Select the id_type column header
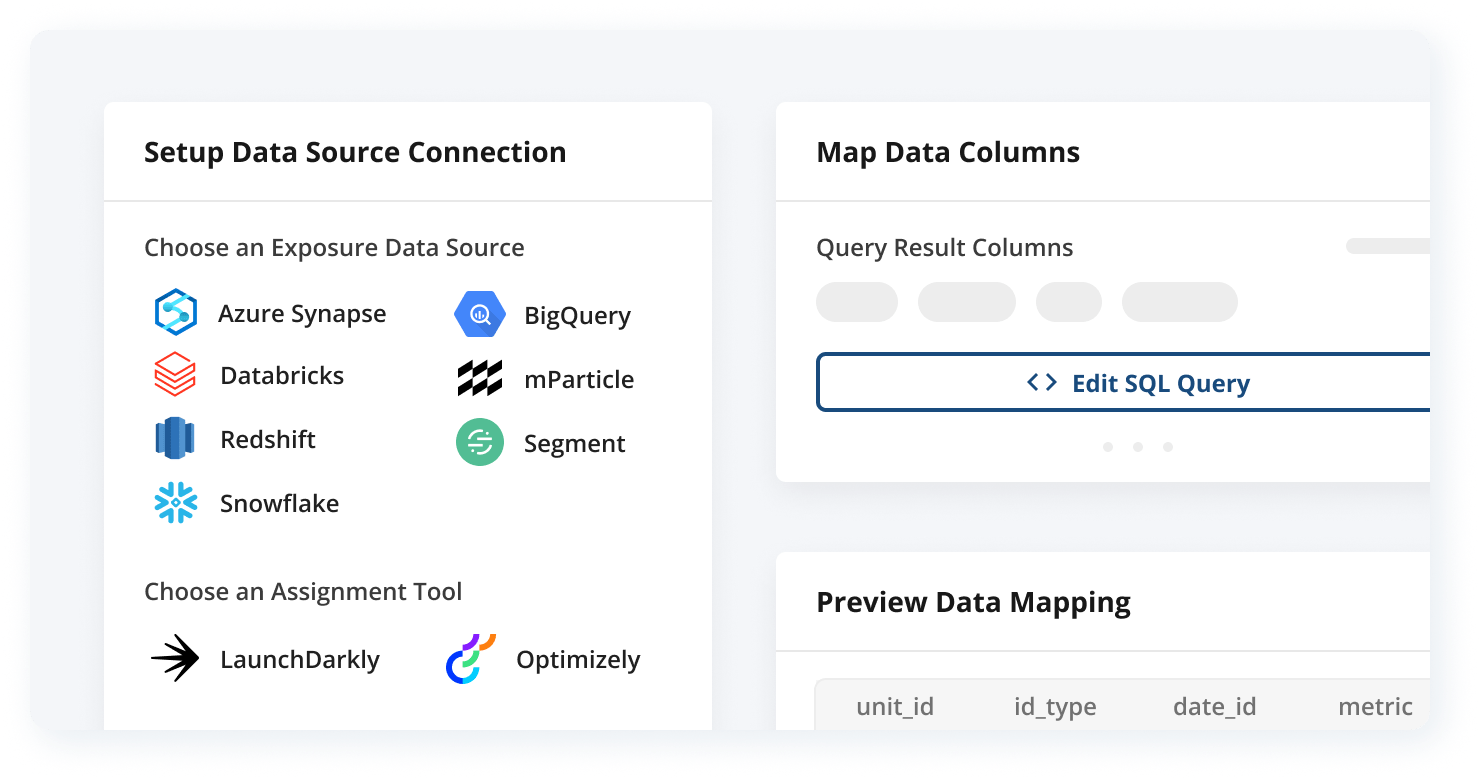 (x=1055, y=707)
